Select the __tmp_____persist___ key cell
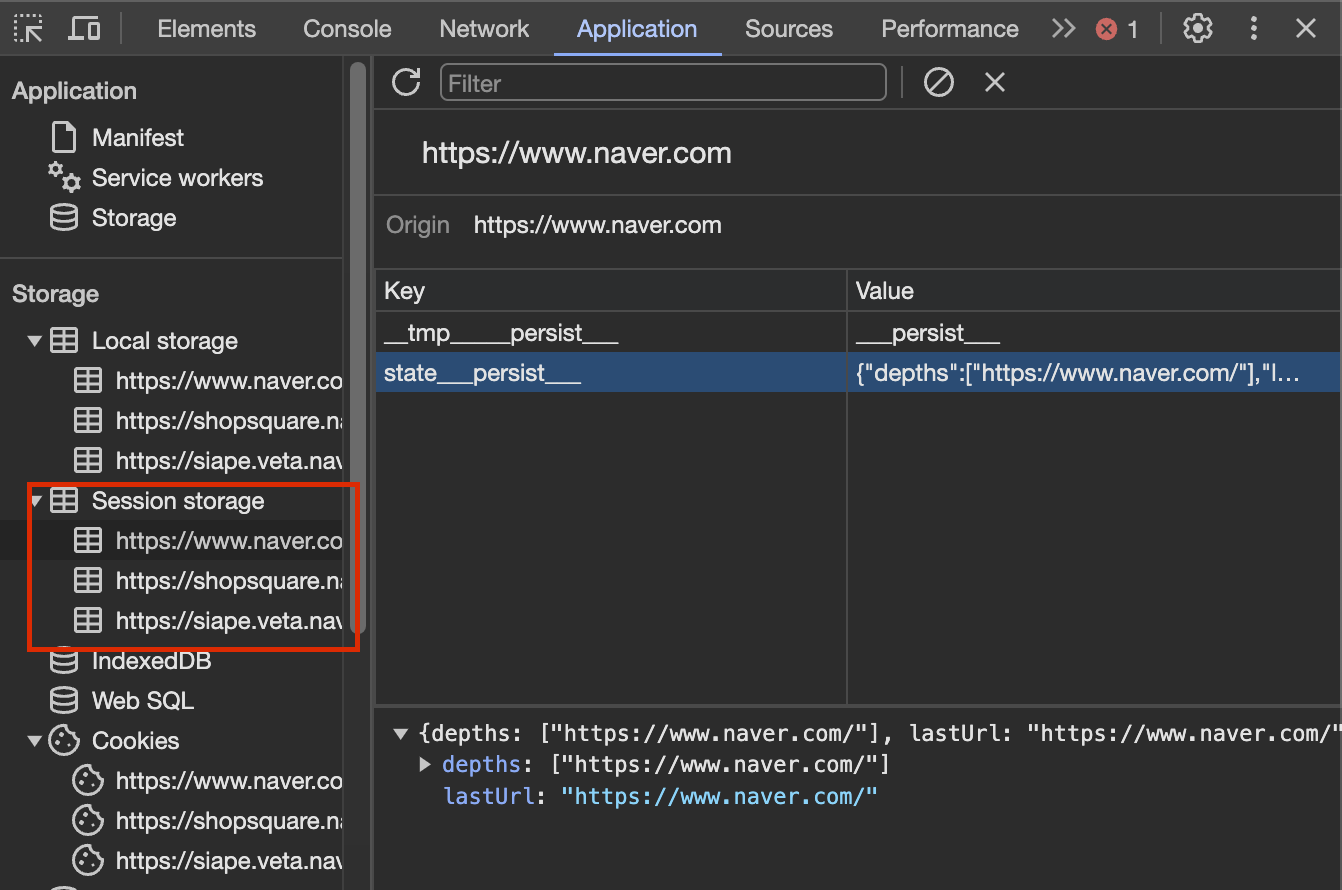Image resolution: width=1342 pixels, height=890 pixels. [611, 333]
